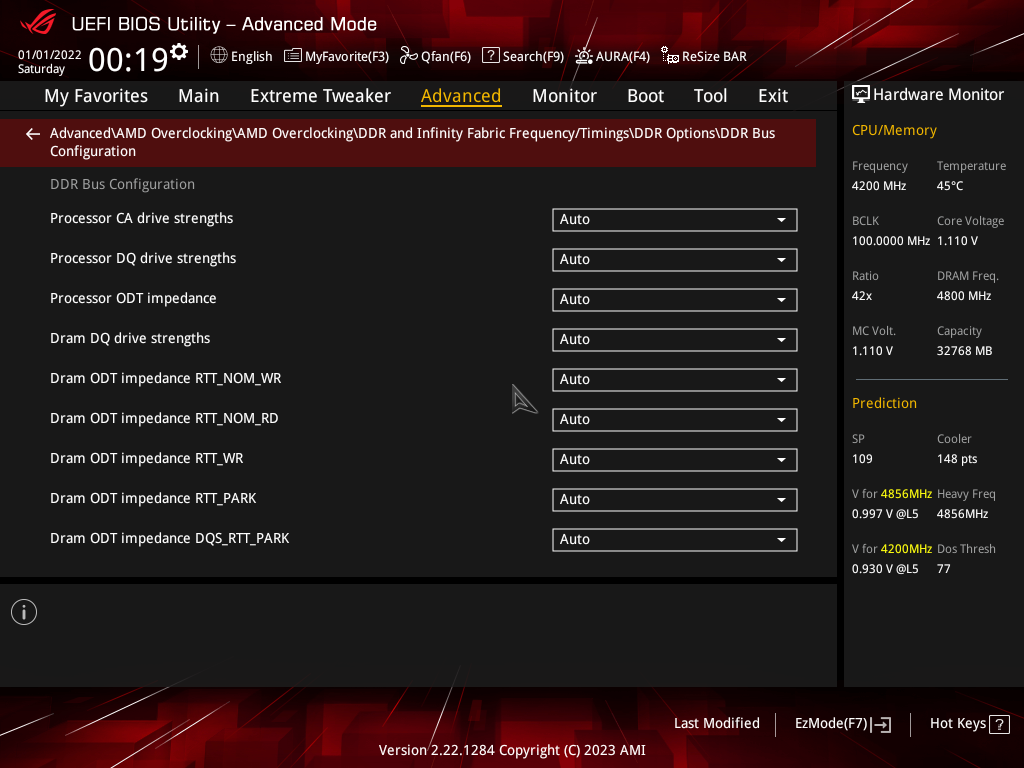
Task: Click the Hardware Monitor display icon
Action: click(x=861, y=95)
